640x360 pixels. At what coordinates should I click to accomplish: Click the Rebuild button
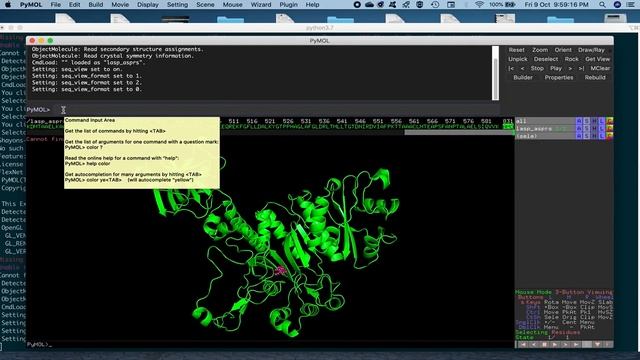coord(595,77)
